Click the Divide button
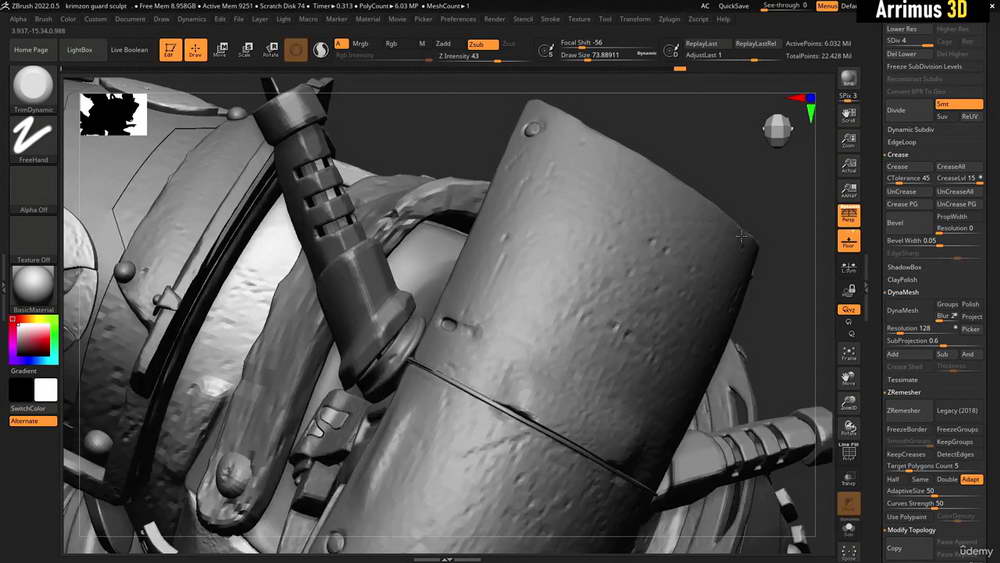Viewport: 1000px width, 563px height. click(908, 110)
